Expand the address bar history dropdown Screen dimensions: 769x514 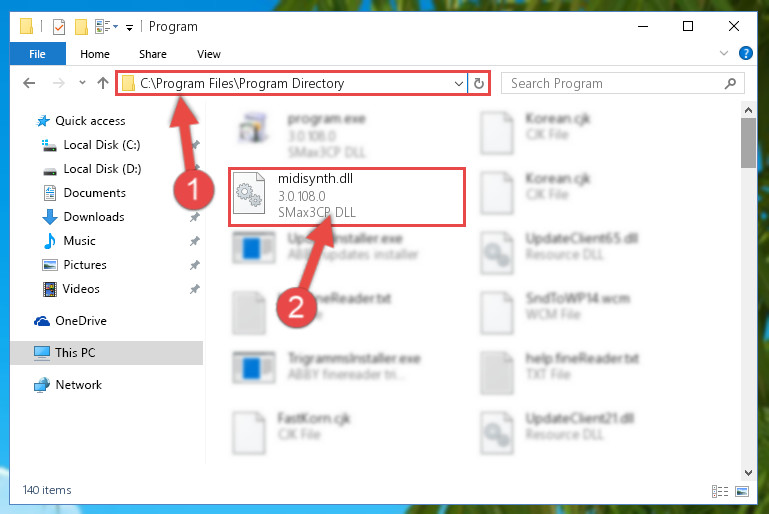point(459,83)
